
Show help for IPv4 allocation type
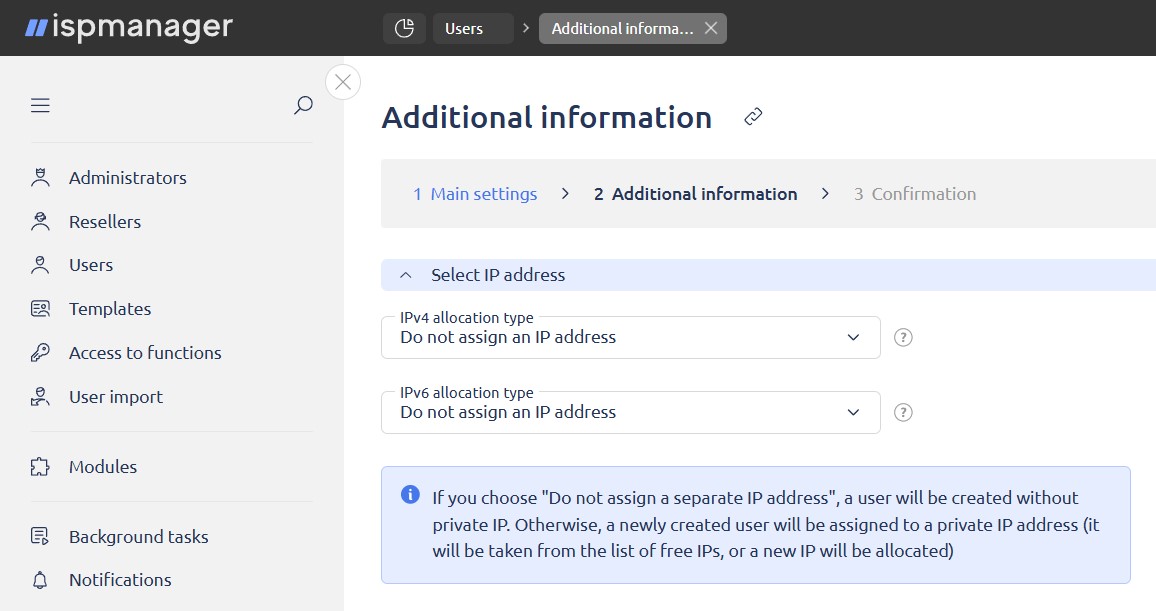[x=903, y=338]
